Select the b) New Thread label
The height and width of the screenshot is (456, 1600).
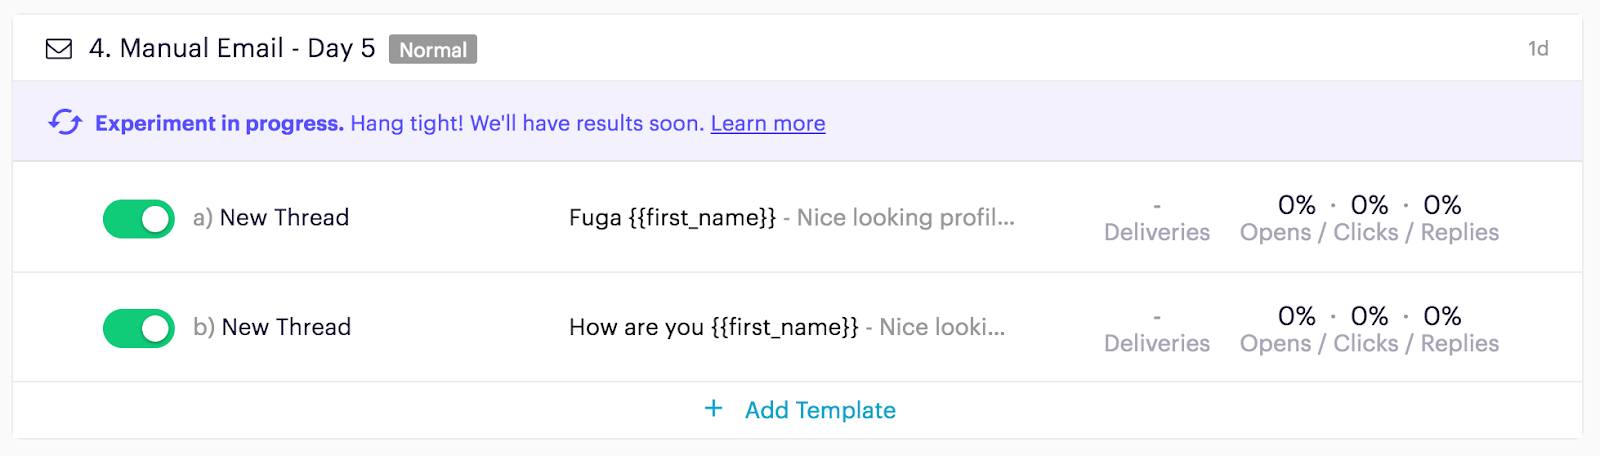click(x=272, y=327)
